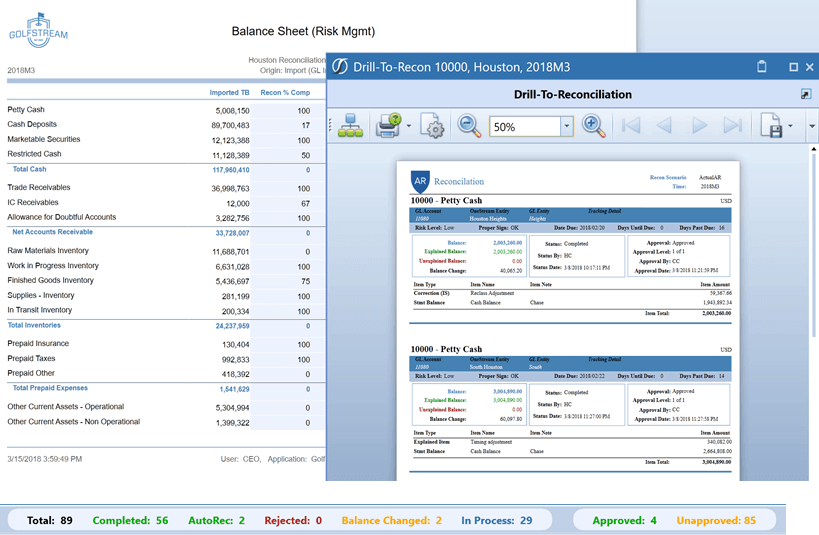Click the AR Reconciliation shield logo
The height and width of the screenshot is (535, 819).
point(420,181)
